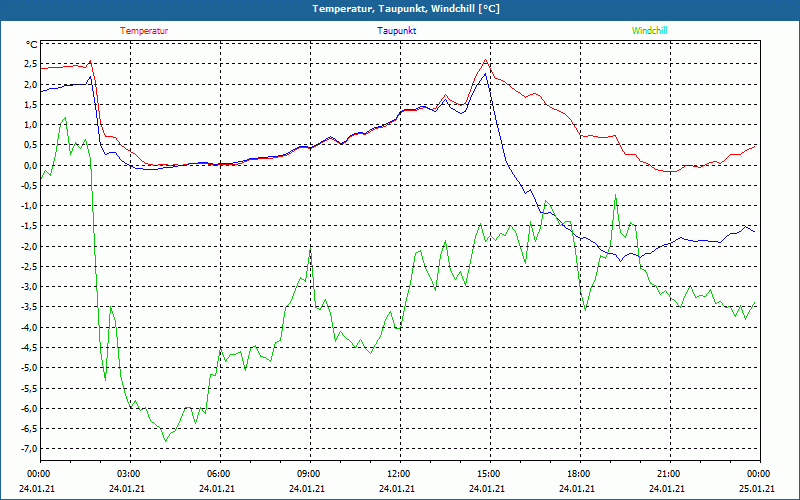800x500 pixels.
Task: Click the 21:00 time axis label
Action: 669,474
